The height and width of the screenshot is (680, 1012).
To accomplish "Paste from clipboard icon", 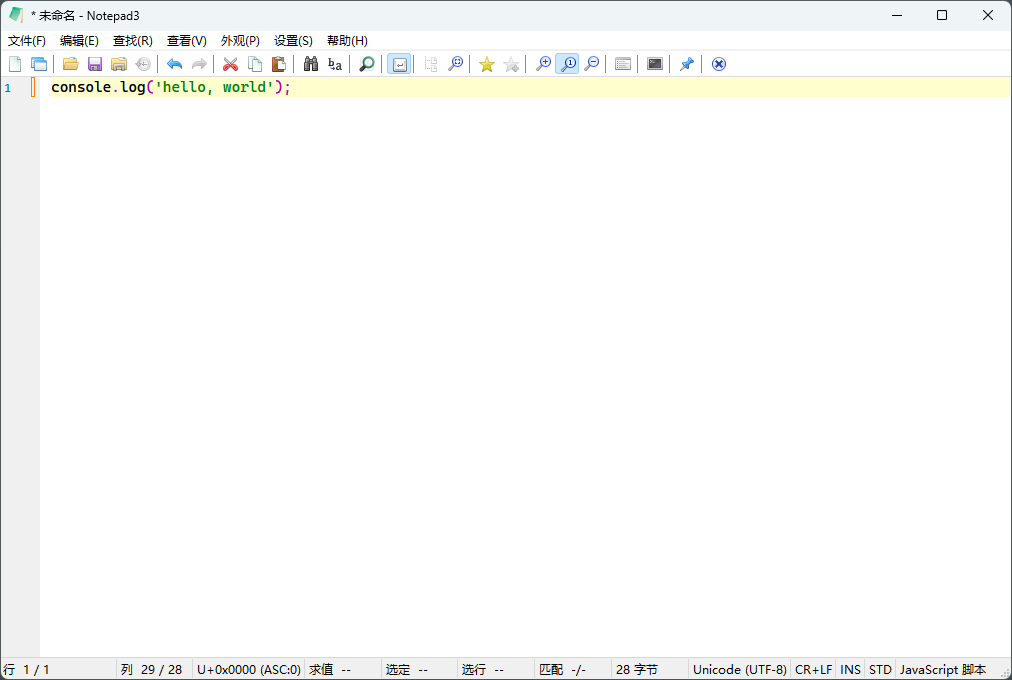I will (279, 64).
